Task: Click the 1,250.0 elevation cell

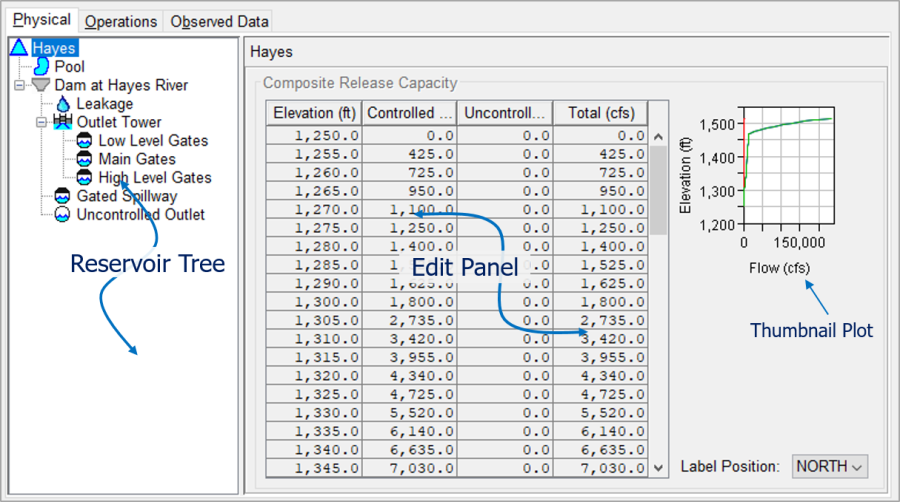Action: [x=314, y=135]
